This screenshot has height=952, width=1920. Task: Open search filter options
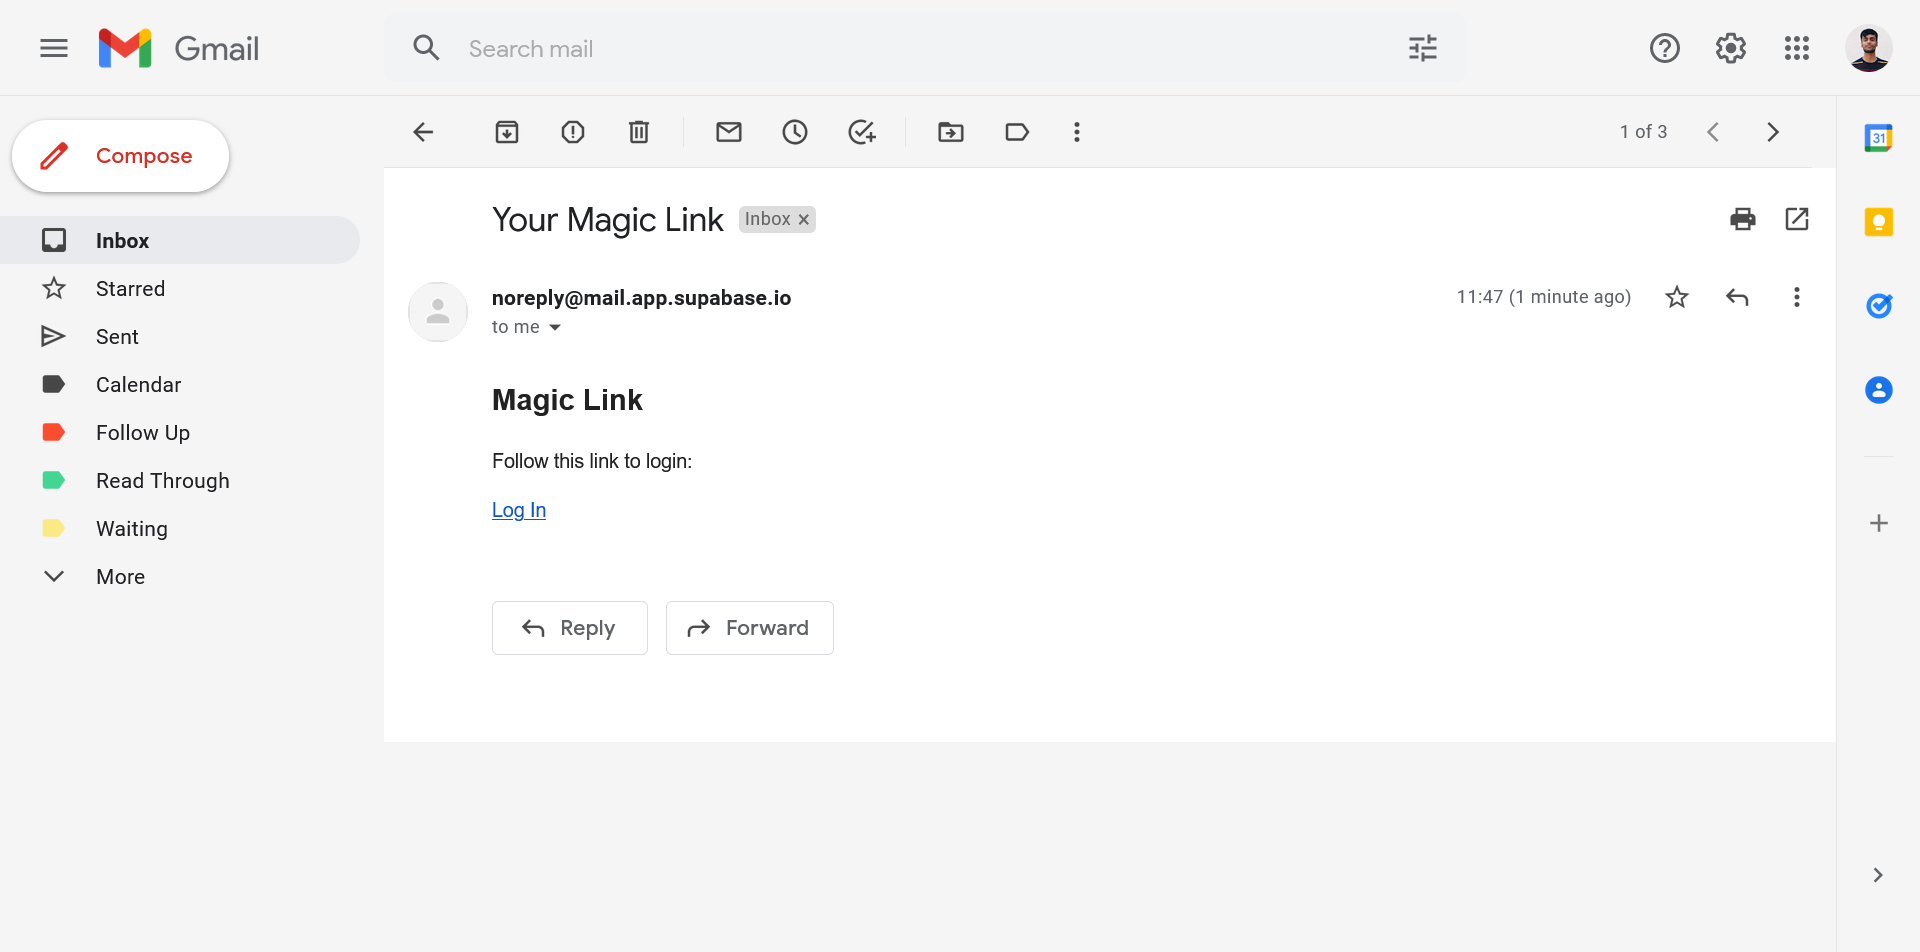(x=1422, y=47)
